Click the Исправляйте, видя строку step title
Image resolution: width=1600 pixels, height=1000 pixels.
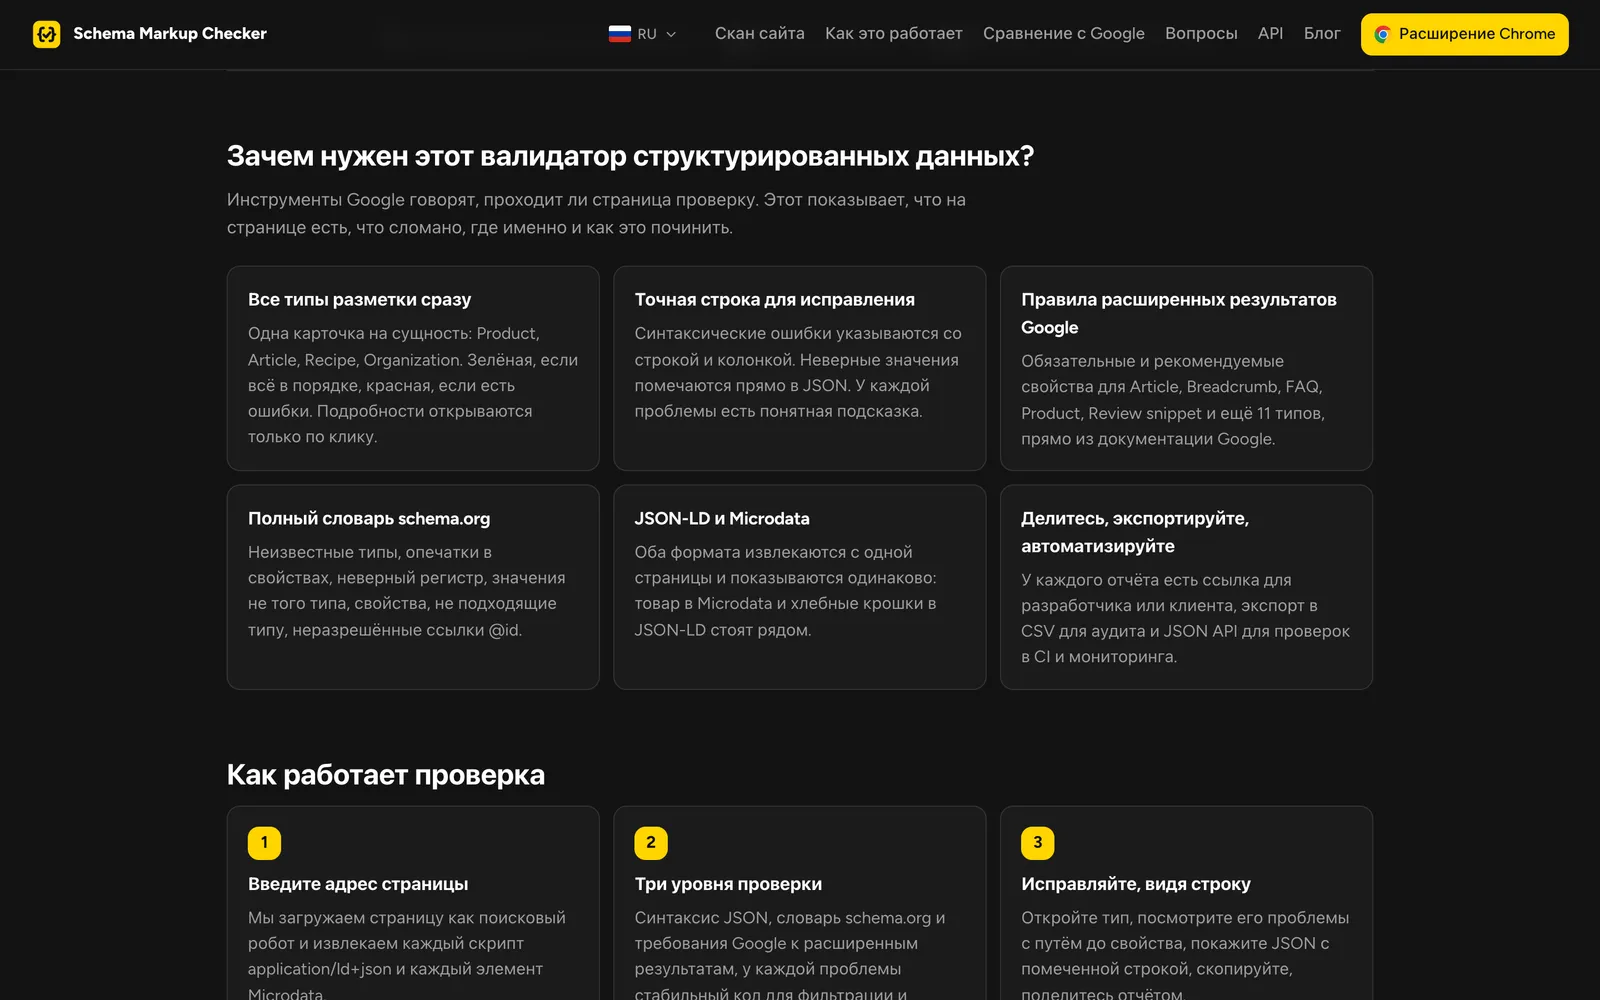tap(1135, 884)
